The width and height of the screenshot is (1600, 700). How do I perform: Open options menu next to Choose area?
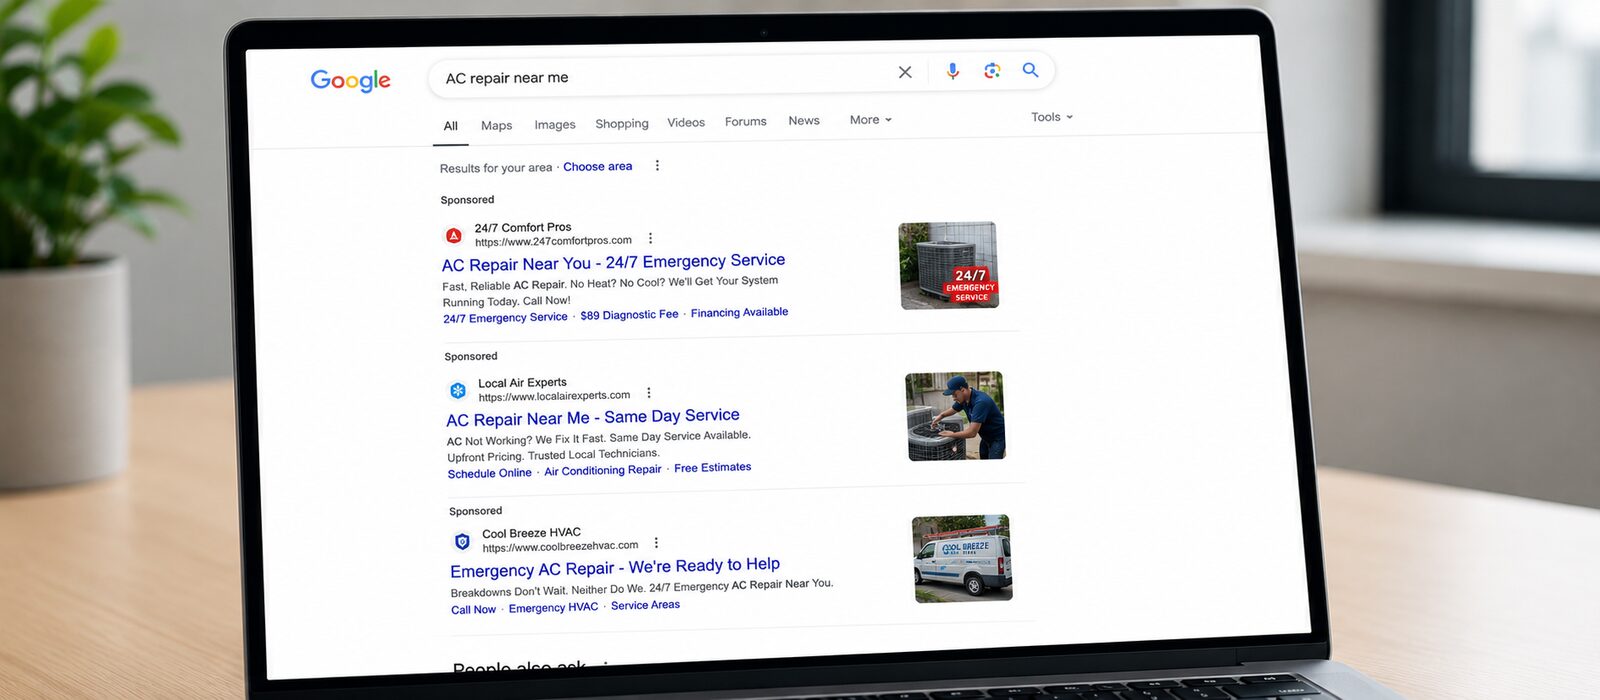(657, 165)
